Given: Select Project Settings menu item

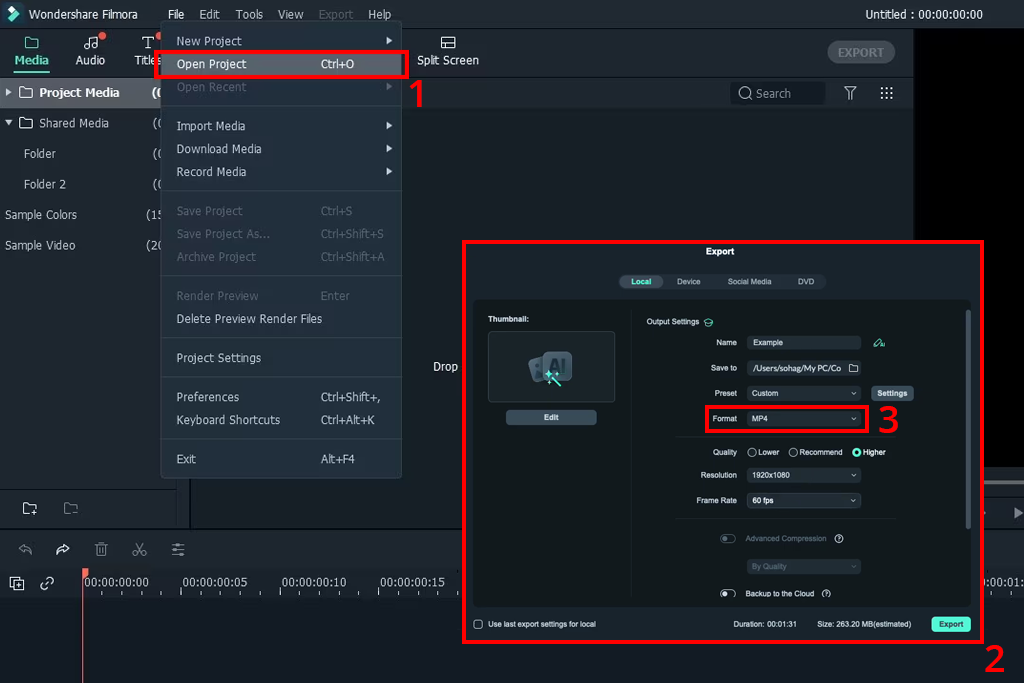Looking at the screenshot, I should [281, 358].
